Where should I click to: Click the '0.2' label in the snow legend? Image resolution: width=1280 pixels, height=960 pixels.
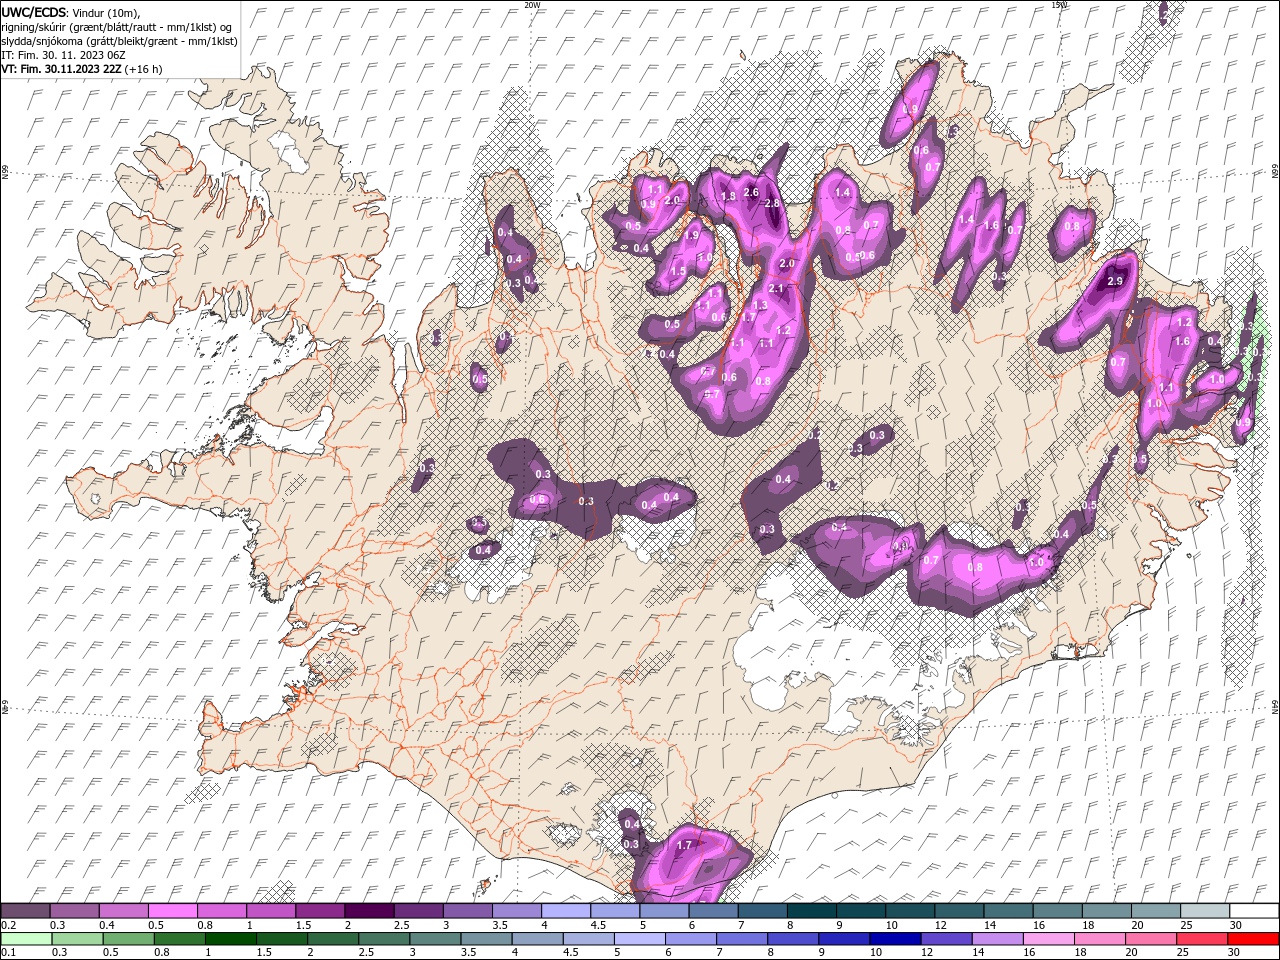point(8,925)
